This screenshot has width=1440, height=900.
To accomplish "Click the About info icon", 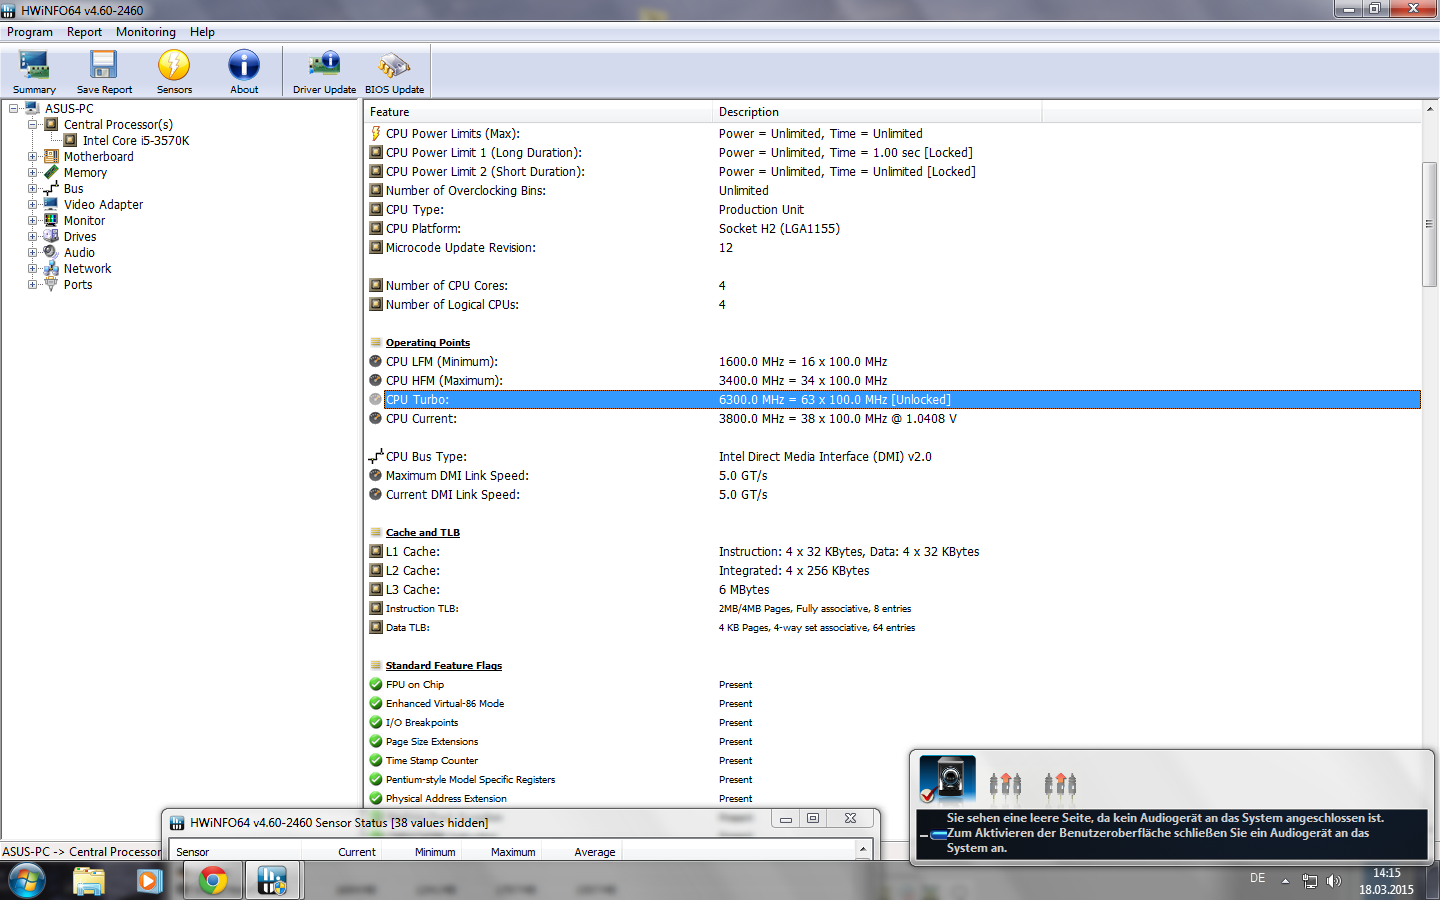I will pos(244,71).
